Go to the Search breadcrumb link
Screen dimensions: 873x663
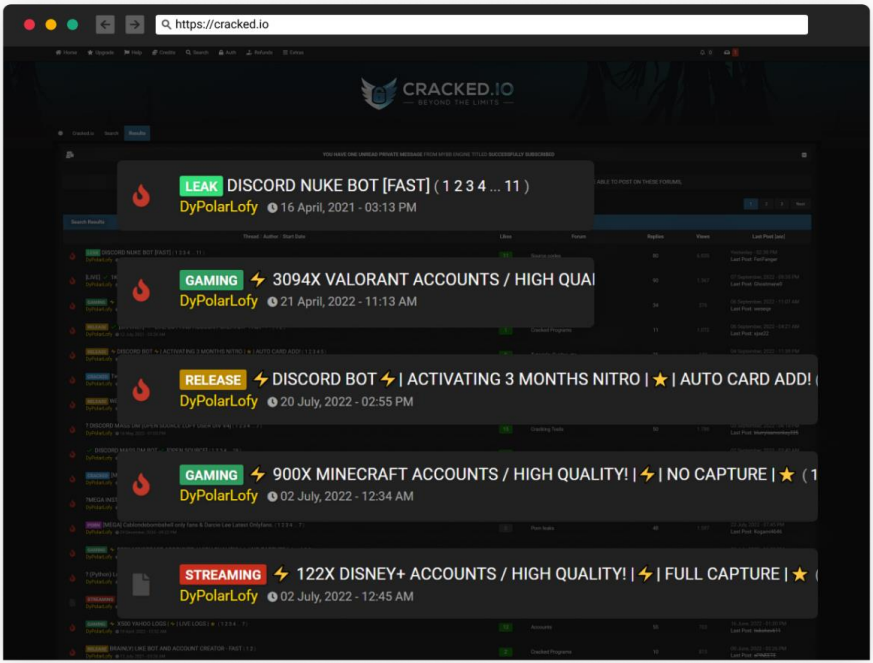[x=111, y=133]
